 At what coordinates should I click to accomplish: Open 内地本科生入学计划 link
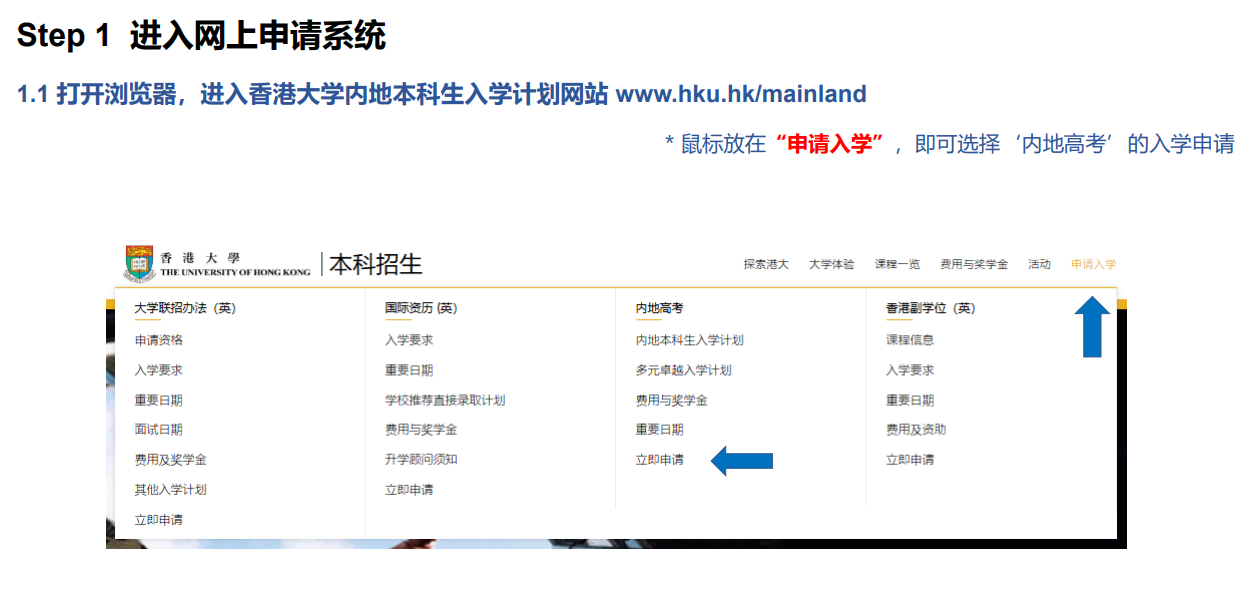point(689,340)
